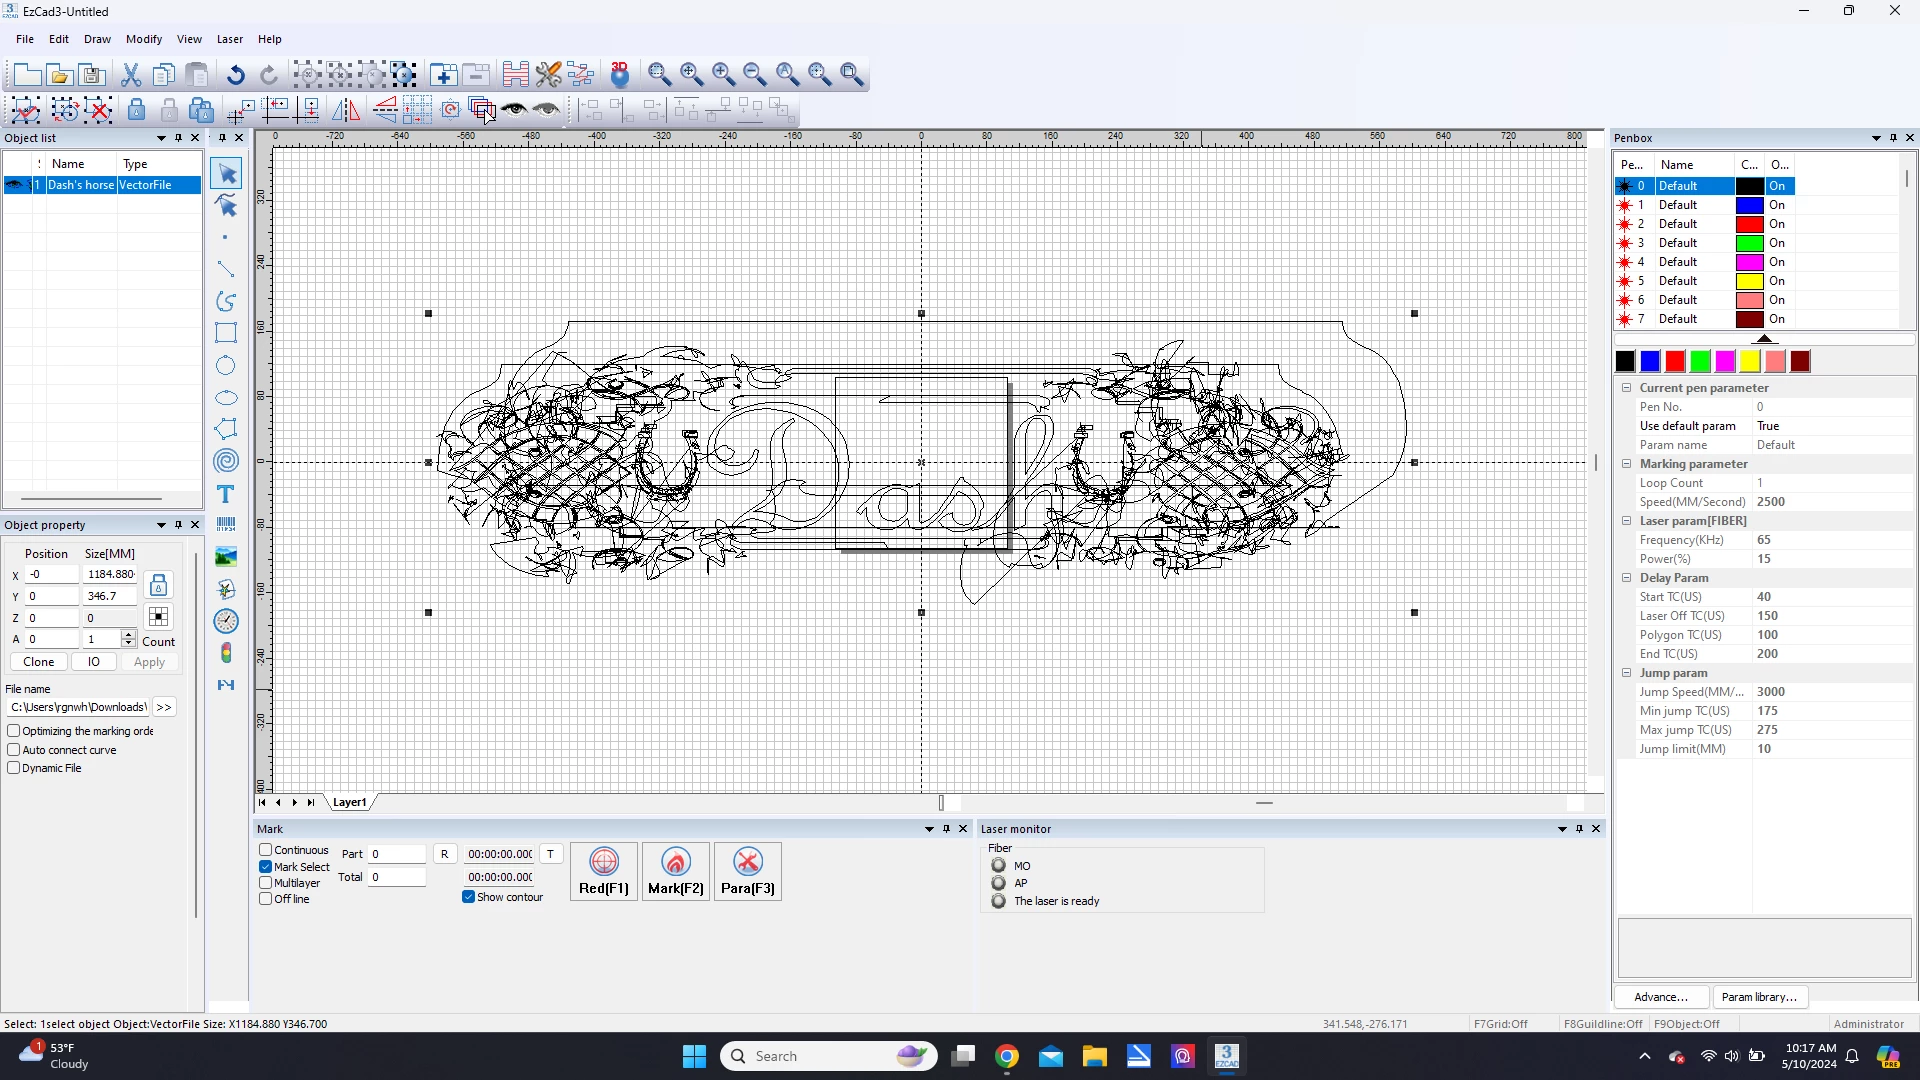
Task: Select the Rectangle drawing tool
Action: pos(226,333)
